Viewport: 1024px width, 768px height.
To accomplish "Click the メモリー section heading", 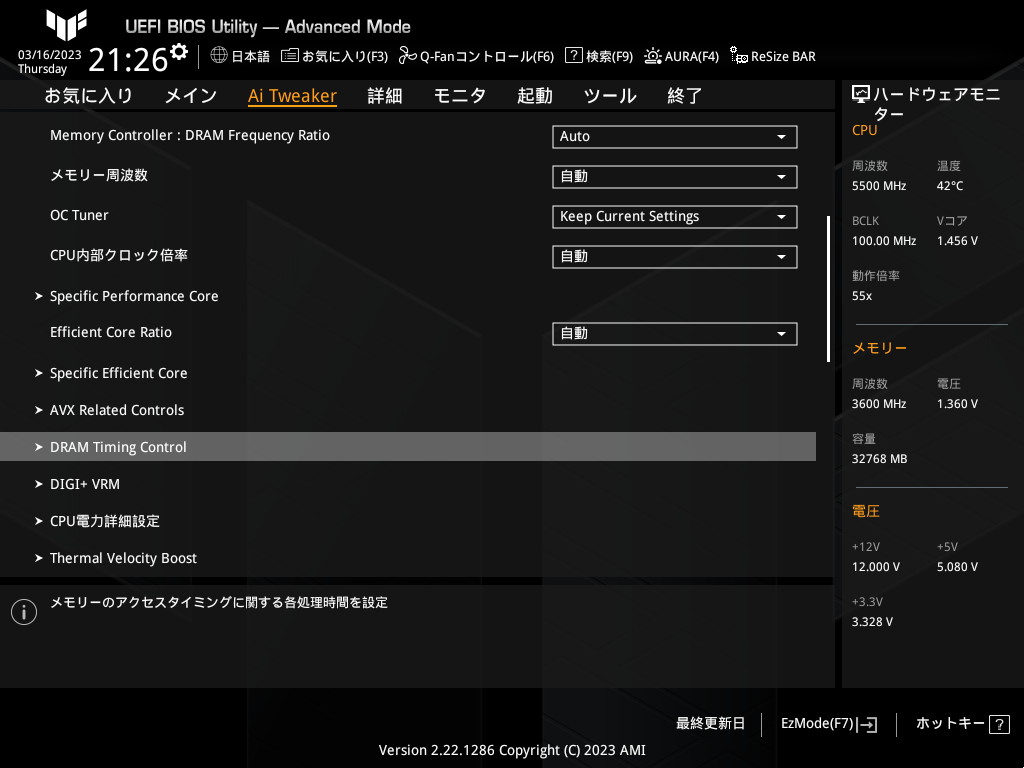I will [880, 348].
